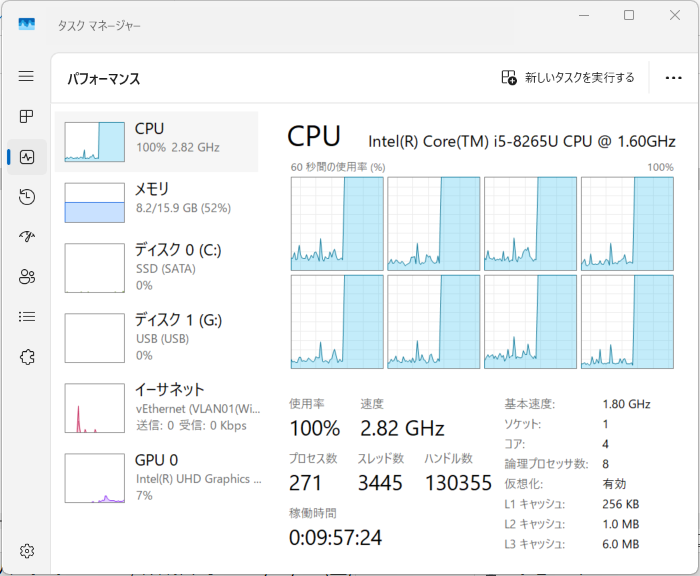The height and width of the screenshot is (576, 700).
Task: Select ディスク 0 (C:) resource entry
Action: [x=157, y=267]
